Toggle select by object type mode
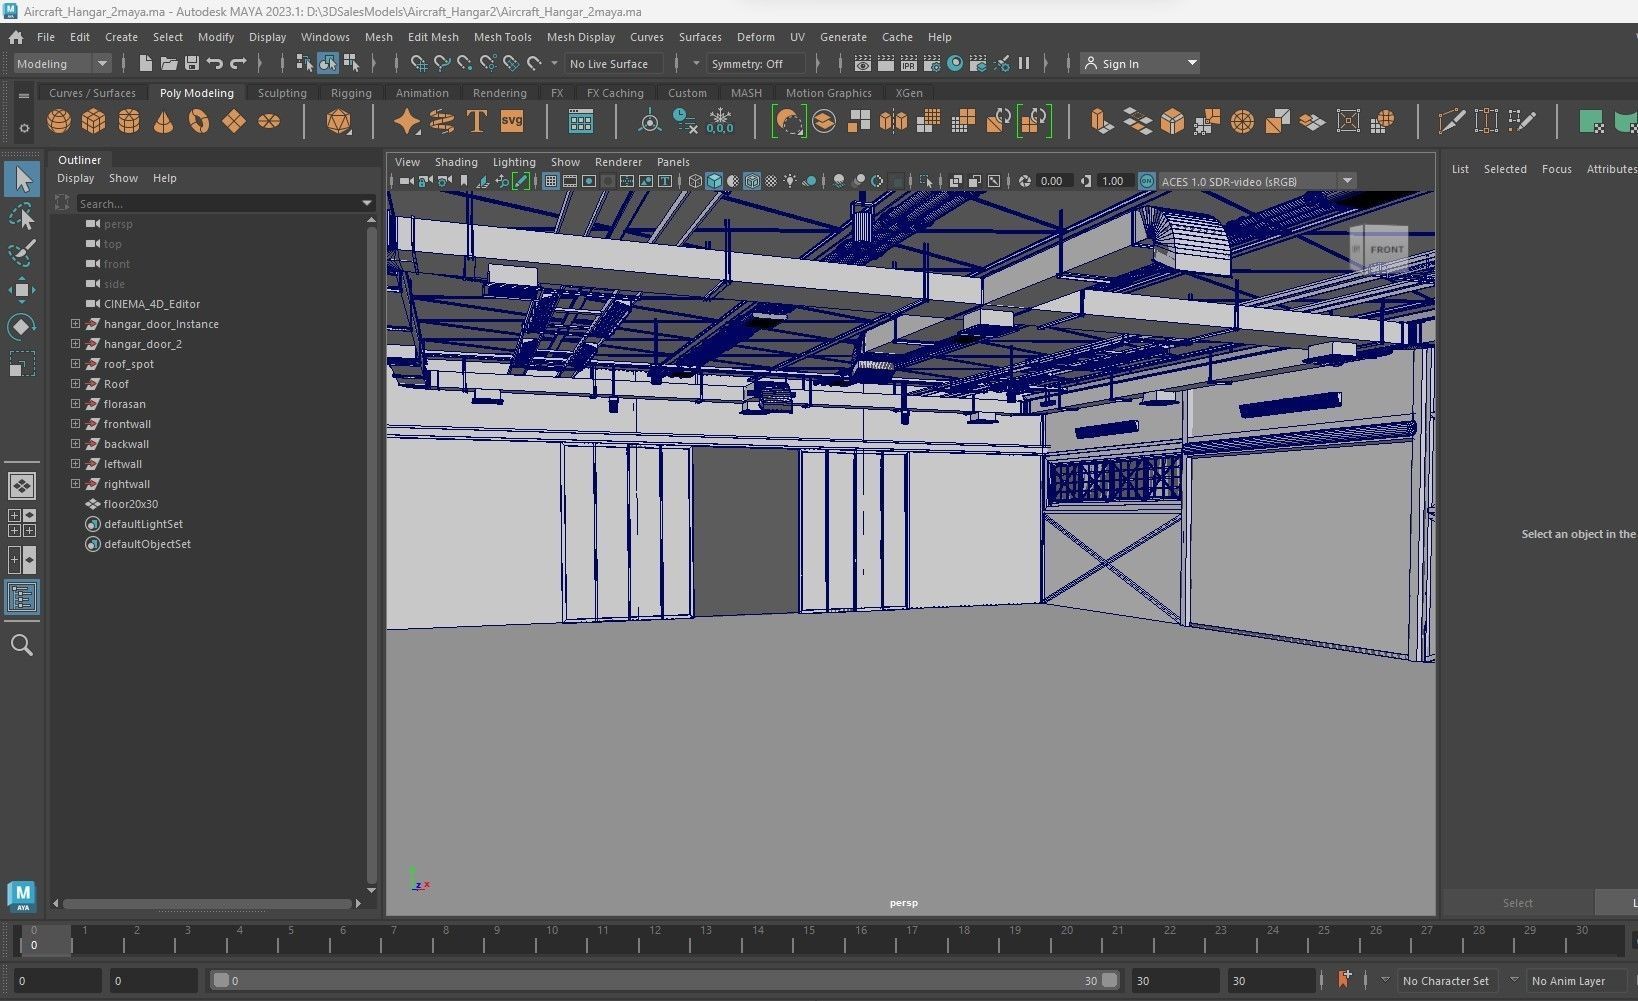The height and width of the screenshot is (1001, 1638). [328, 63]
